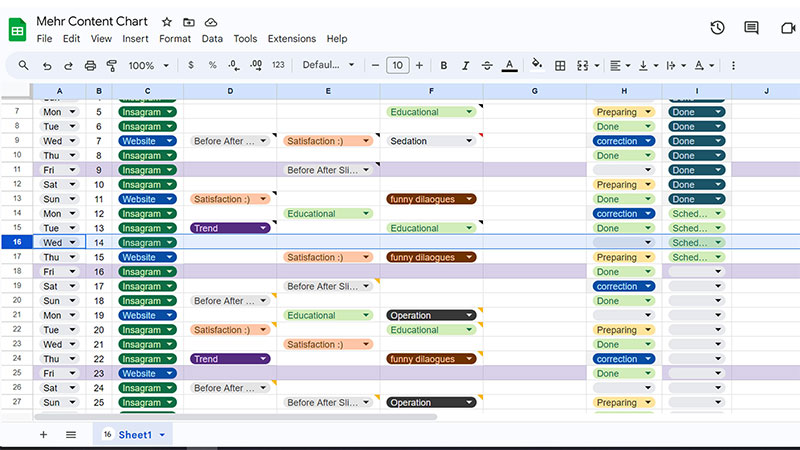The height and width of the screenshot is (450, 800).
Task: Add a new sheet
Action: (43, 435)
